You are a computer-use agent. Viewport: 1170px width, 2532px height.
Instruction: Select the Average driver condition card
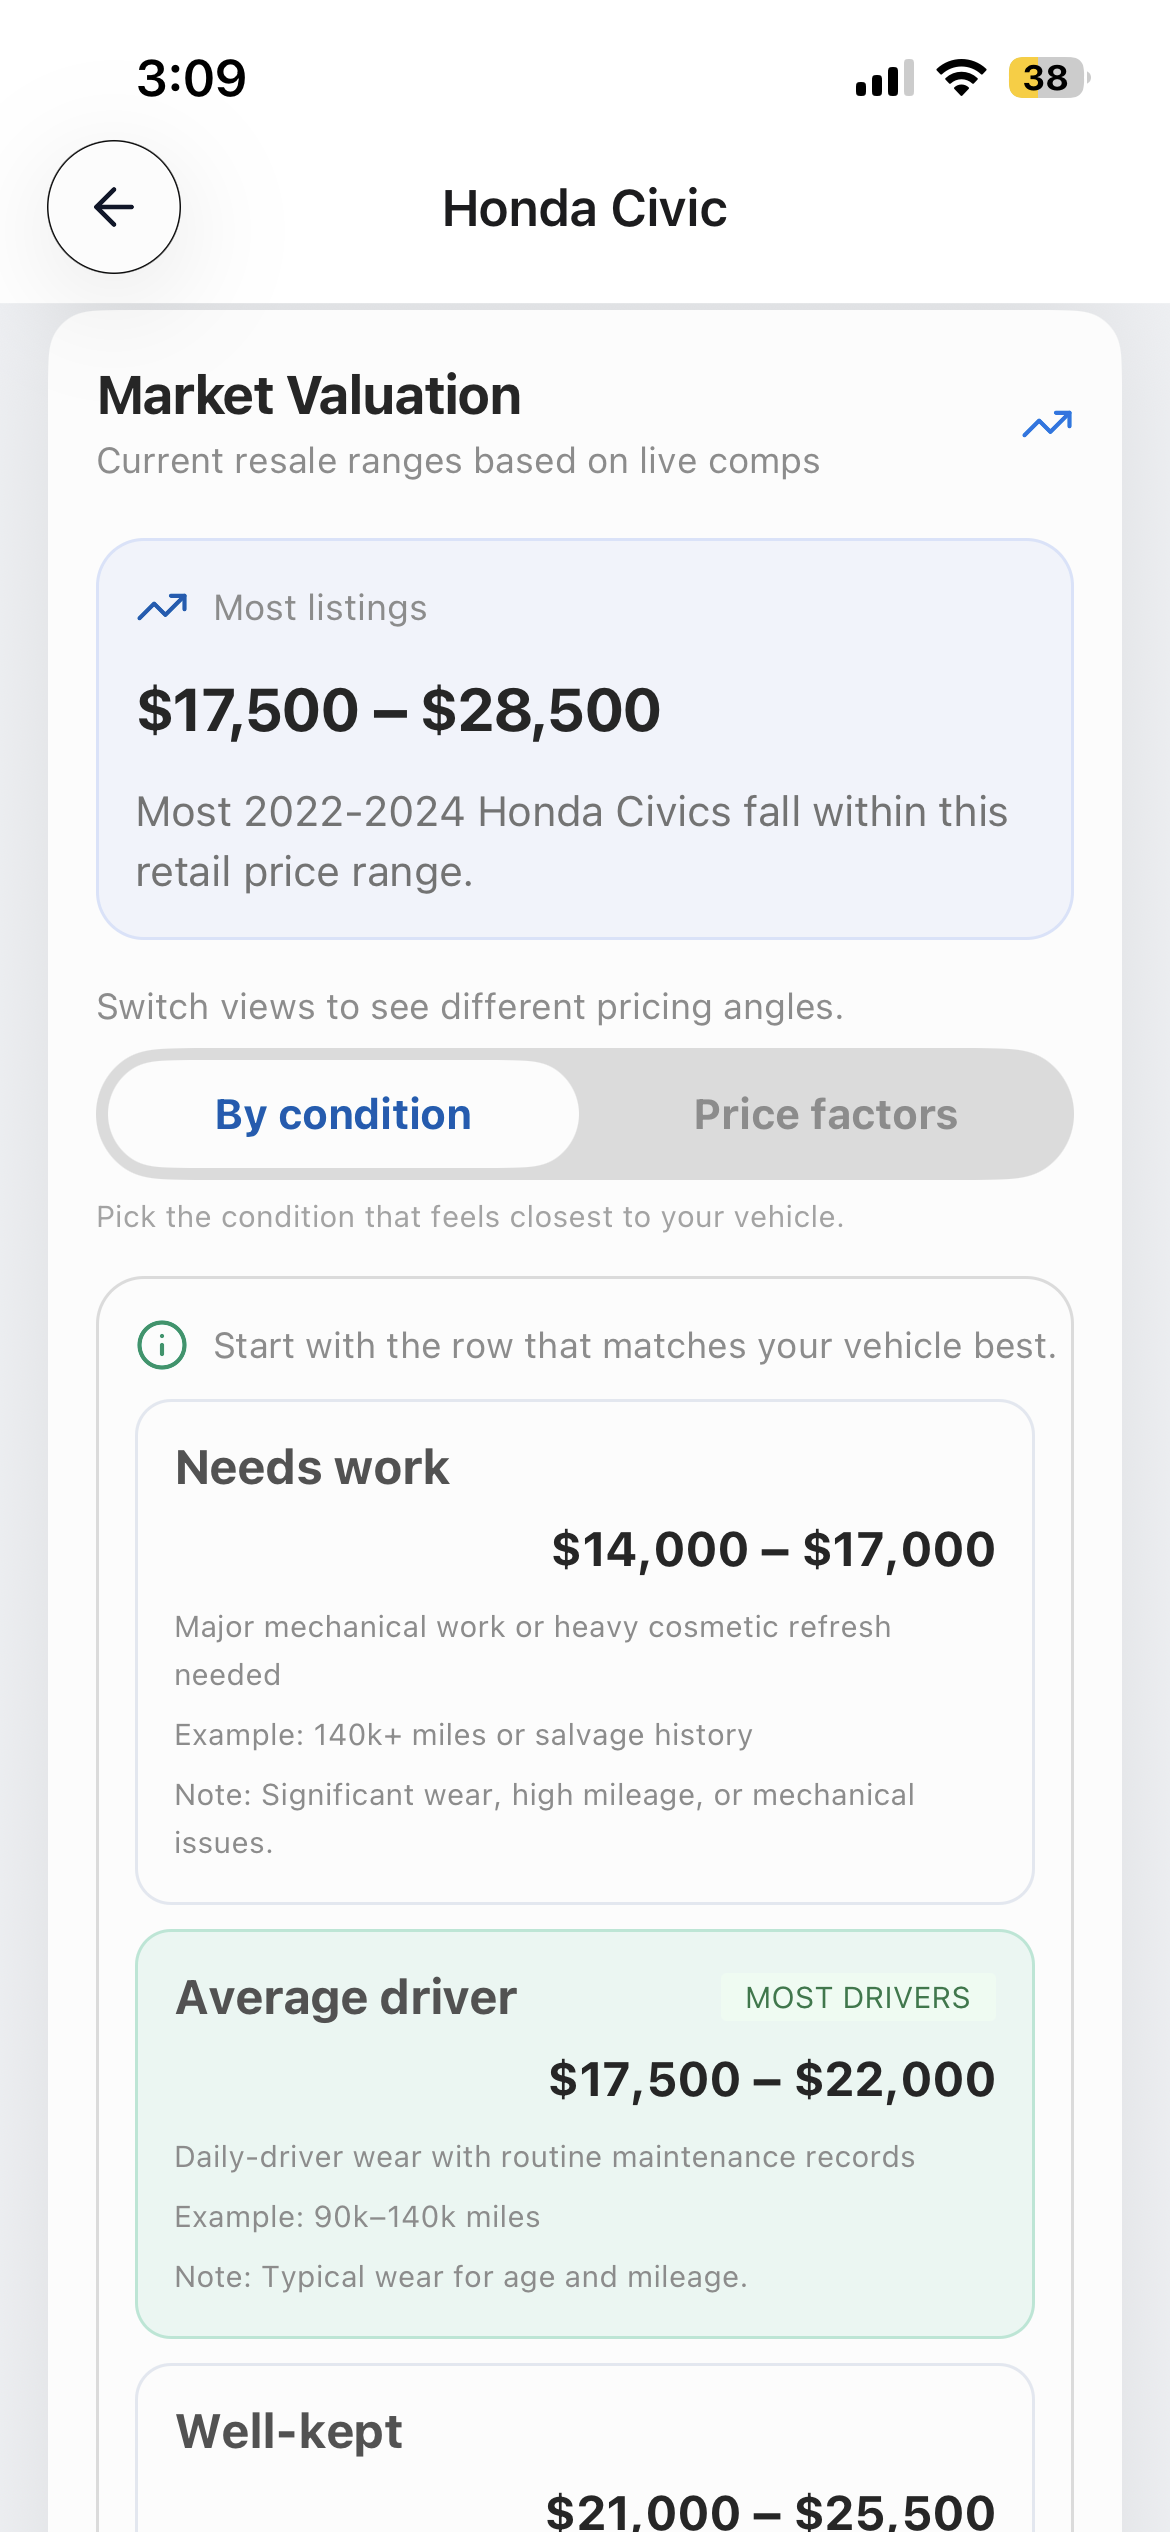[x=585, y=2133]
